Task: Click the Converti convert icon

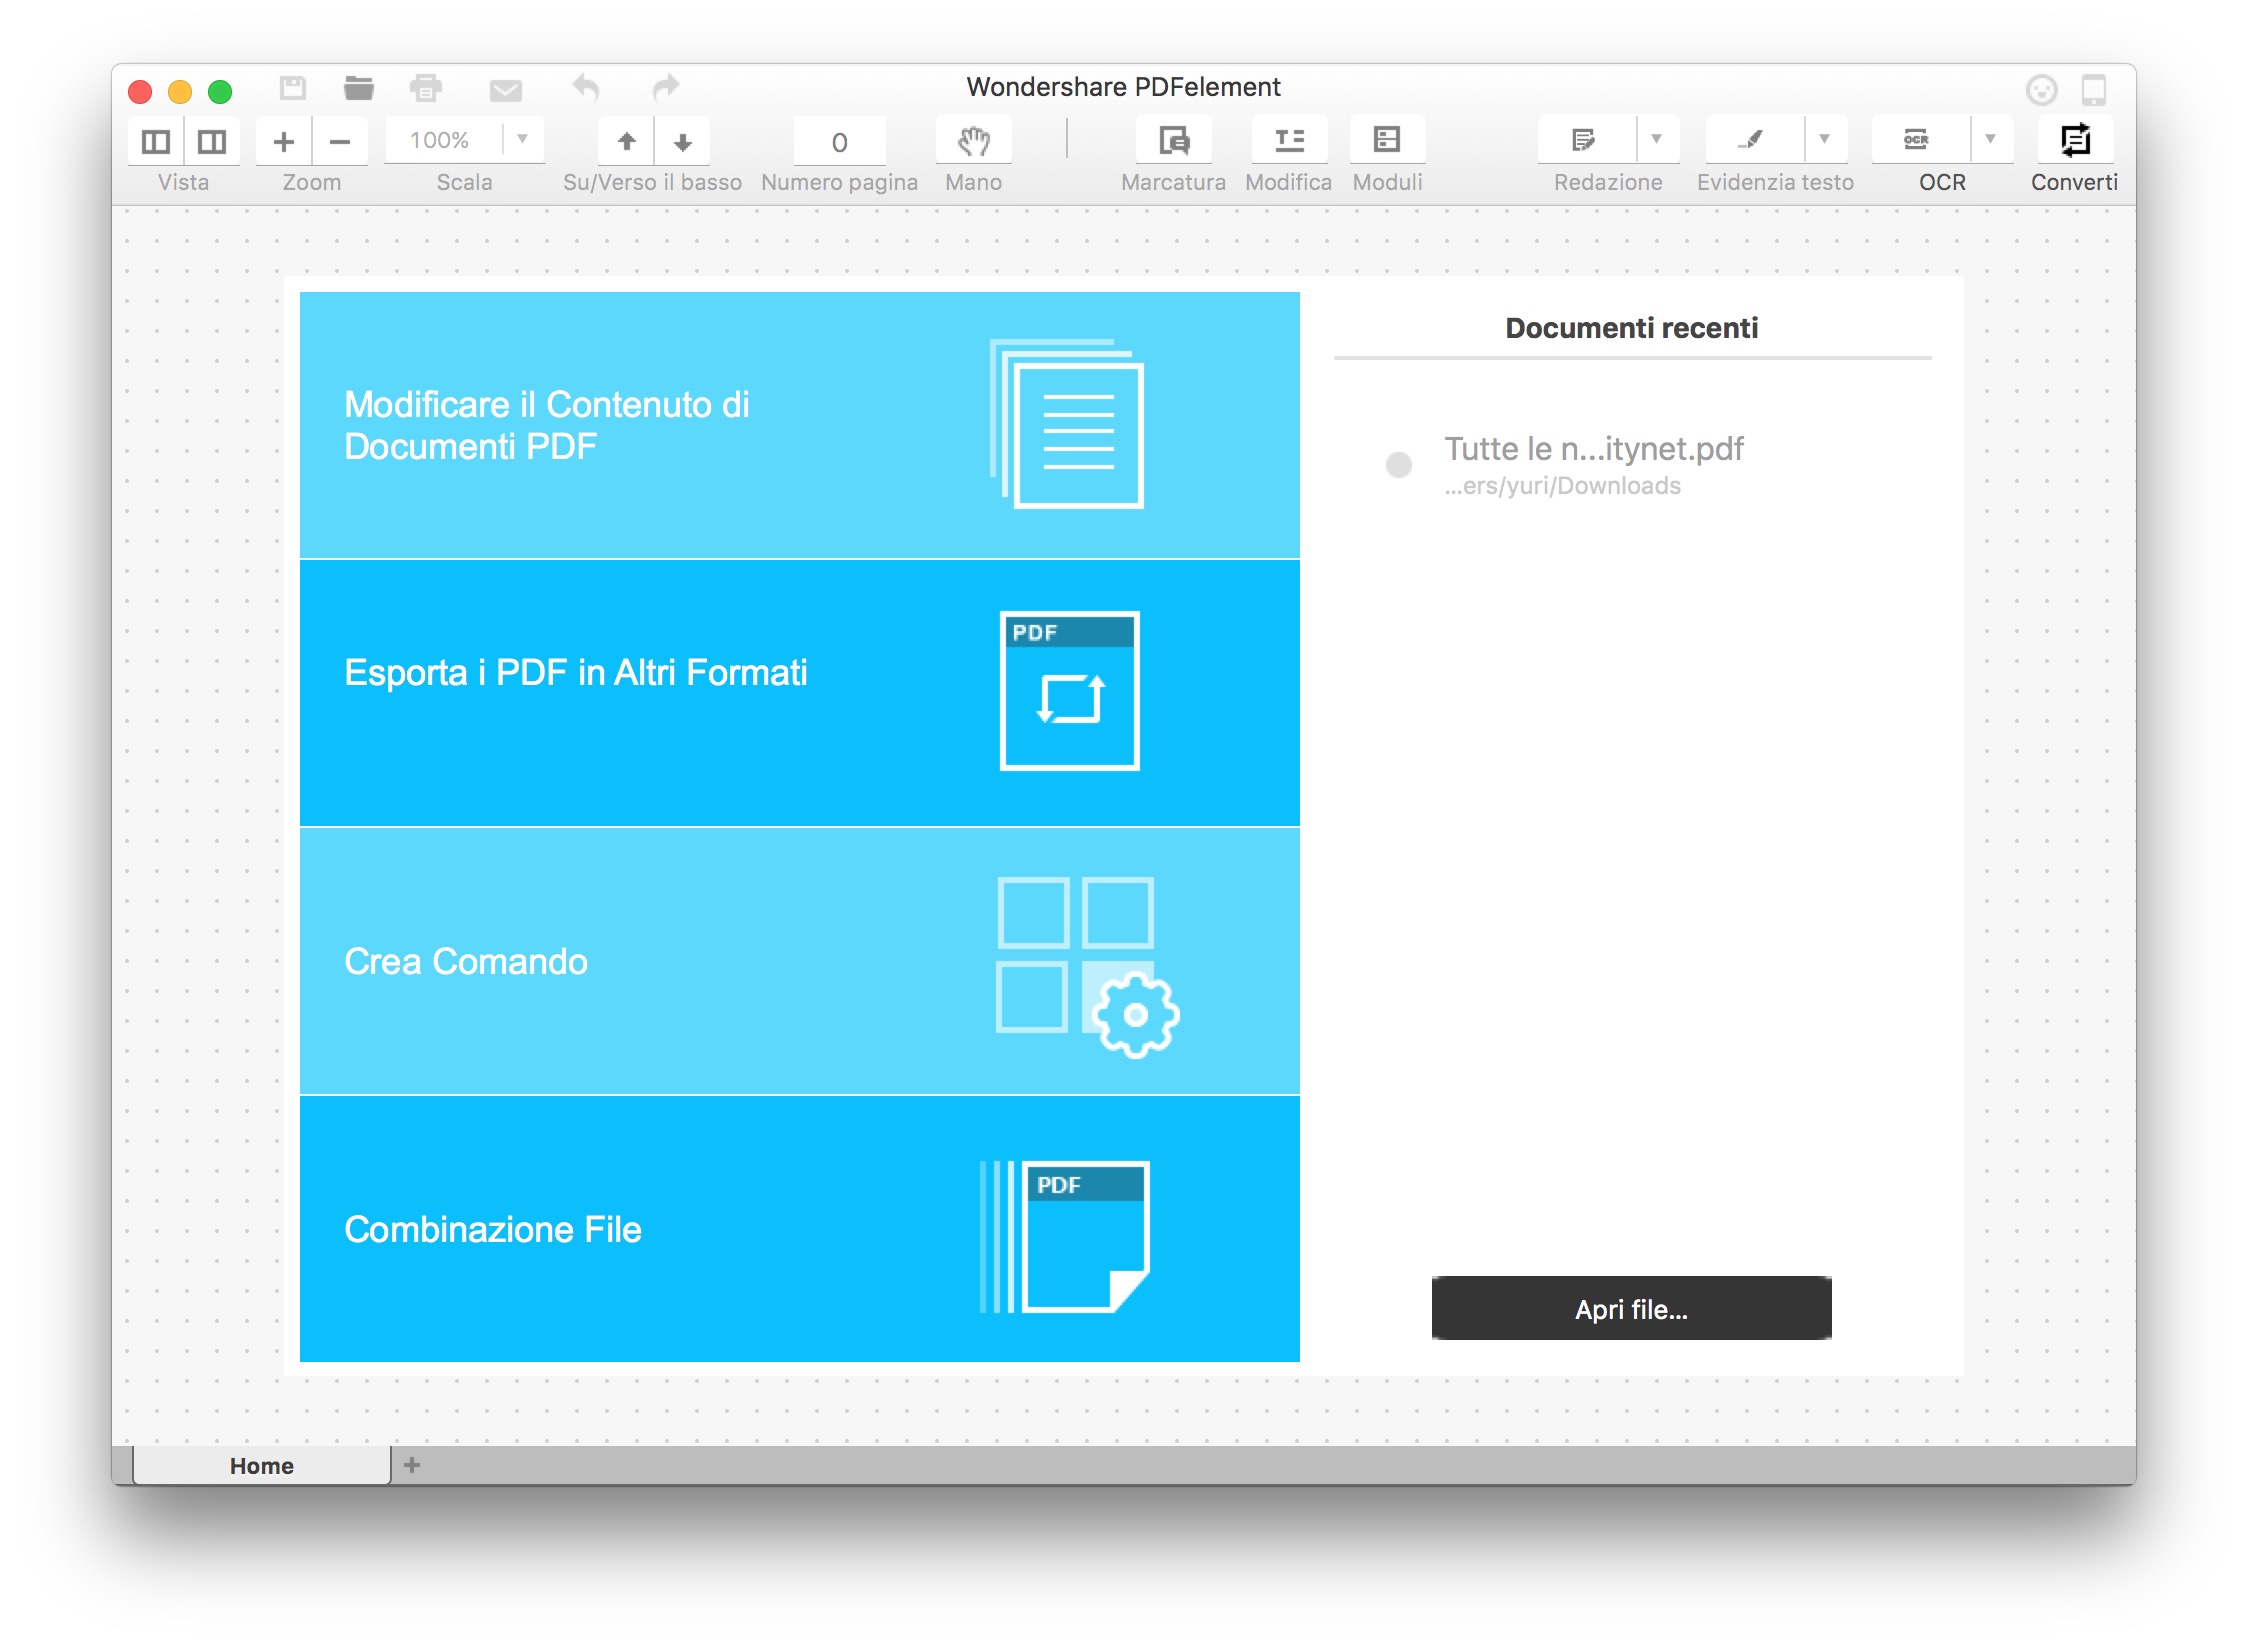Action: (x=2074, y=141)
